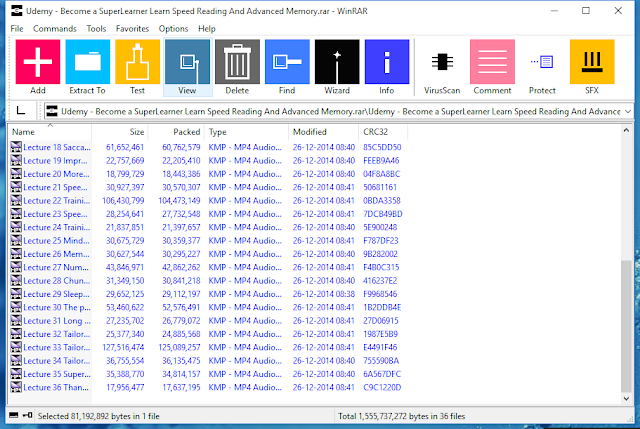Click the file icon of Lecture 22
640x429 pixels.
[x=16, y=200]
